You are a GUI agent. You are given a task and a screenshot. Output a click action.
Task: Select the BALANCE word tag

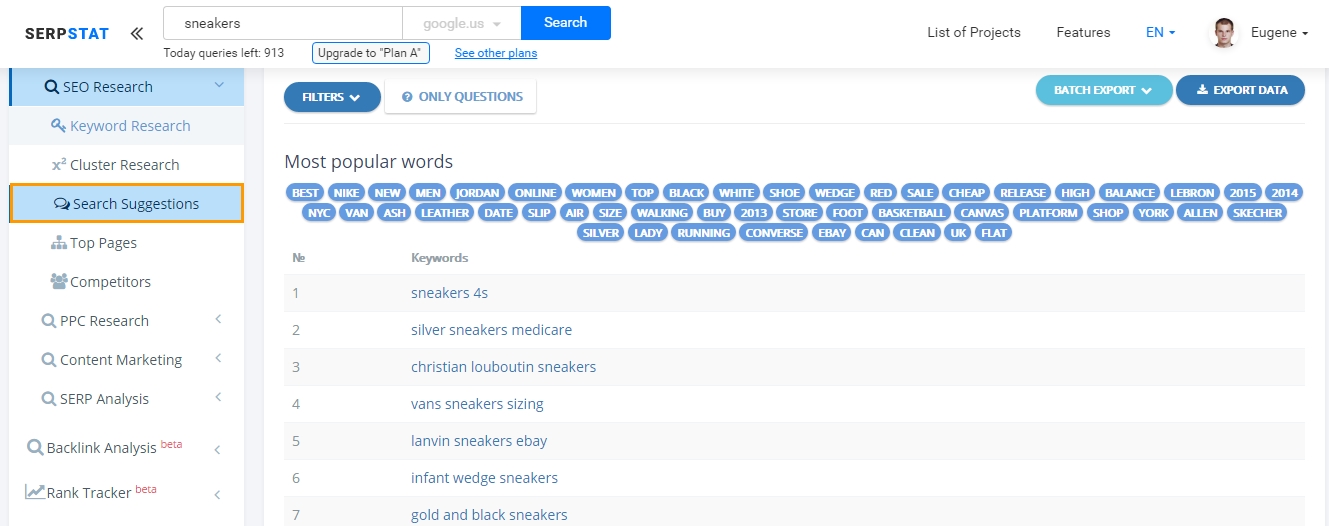tap(1129, 193)
